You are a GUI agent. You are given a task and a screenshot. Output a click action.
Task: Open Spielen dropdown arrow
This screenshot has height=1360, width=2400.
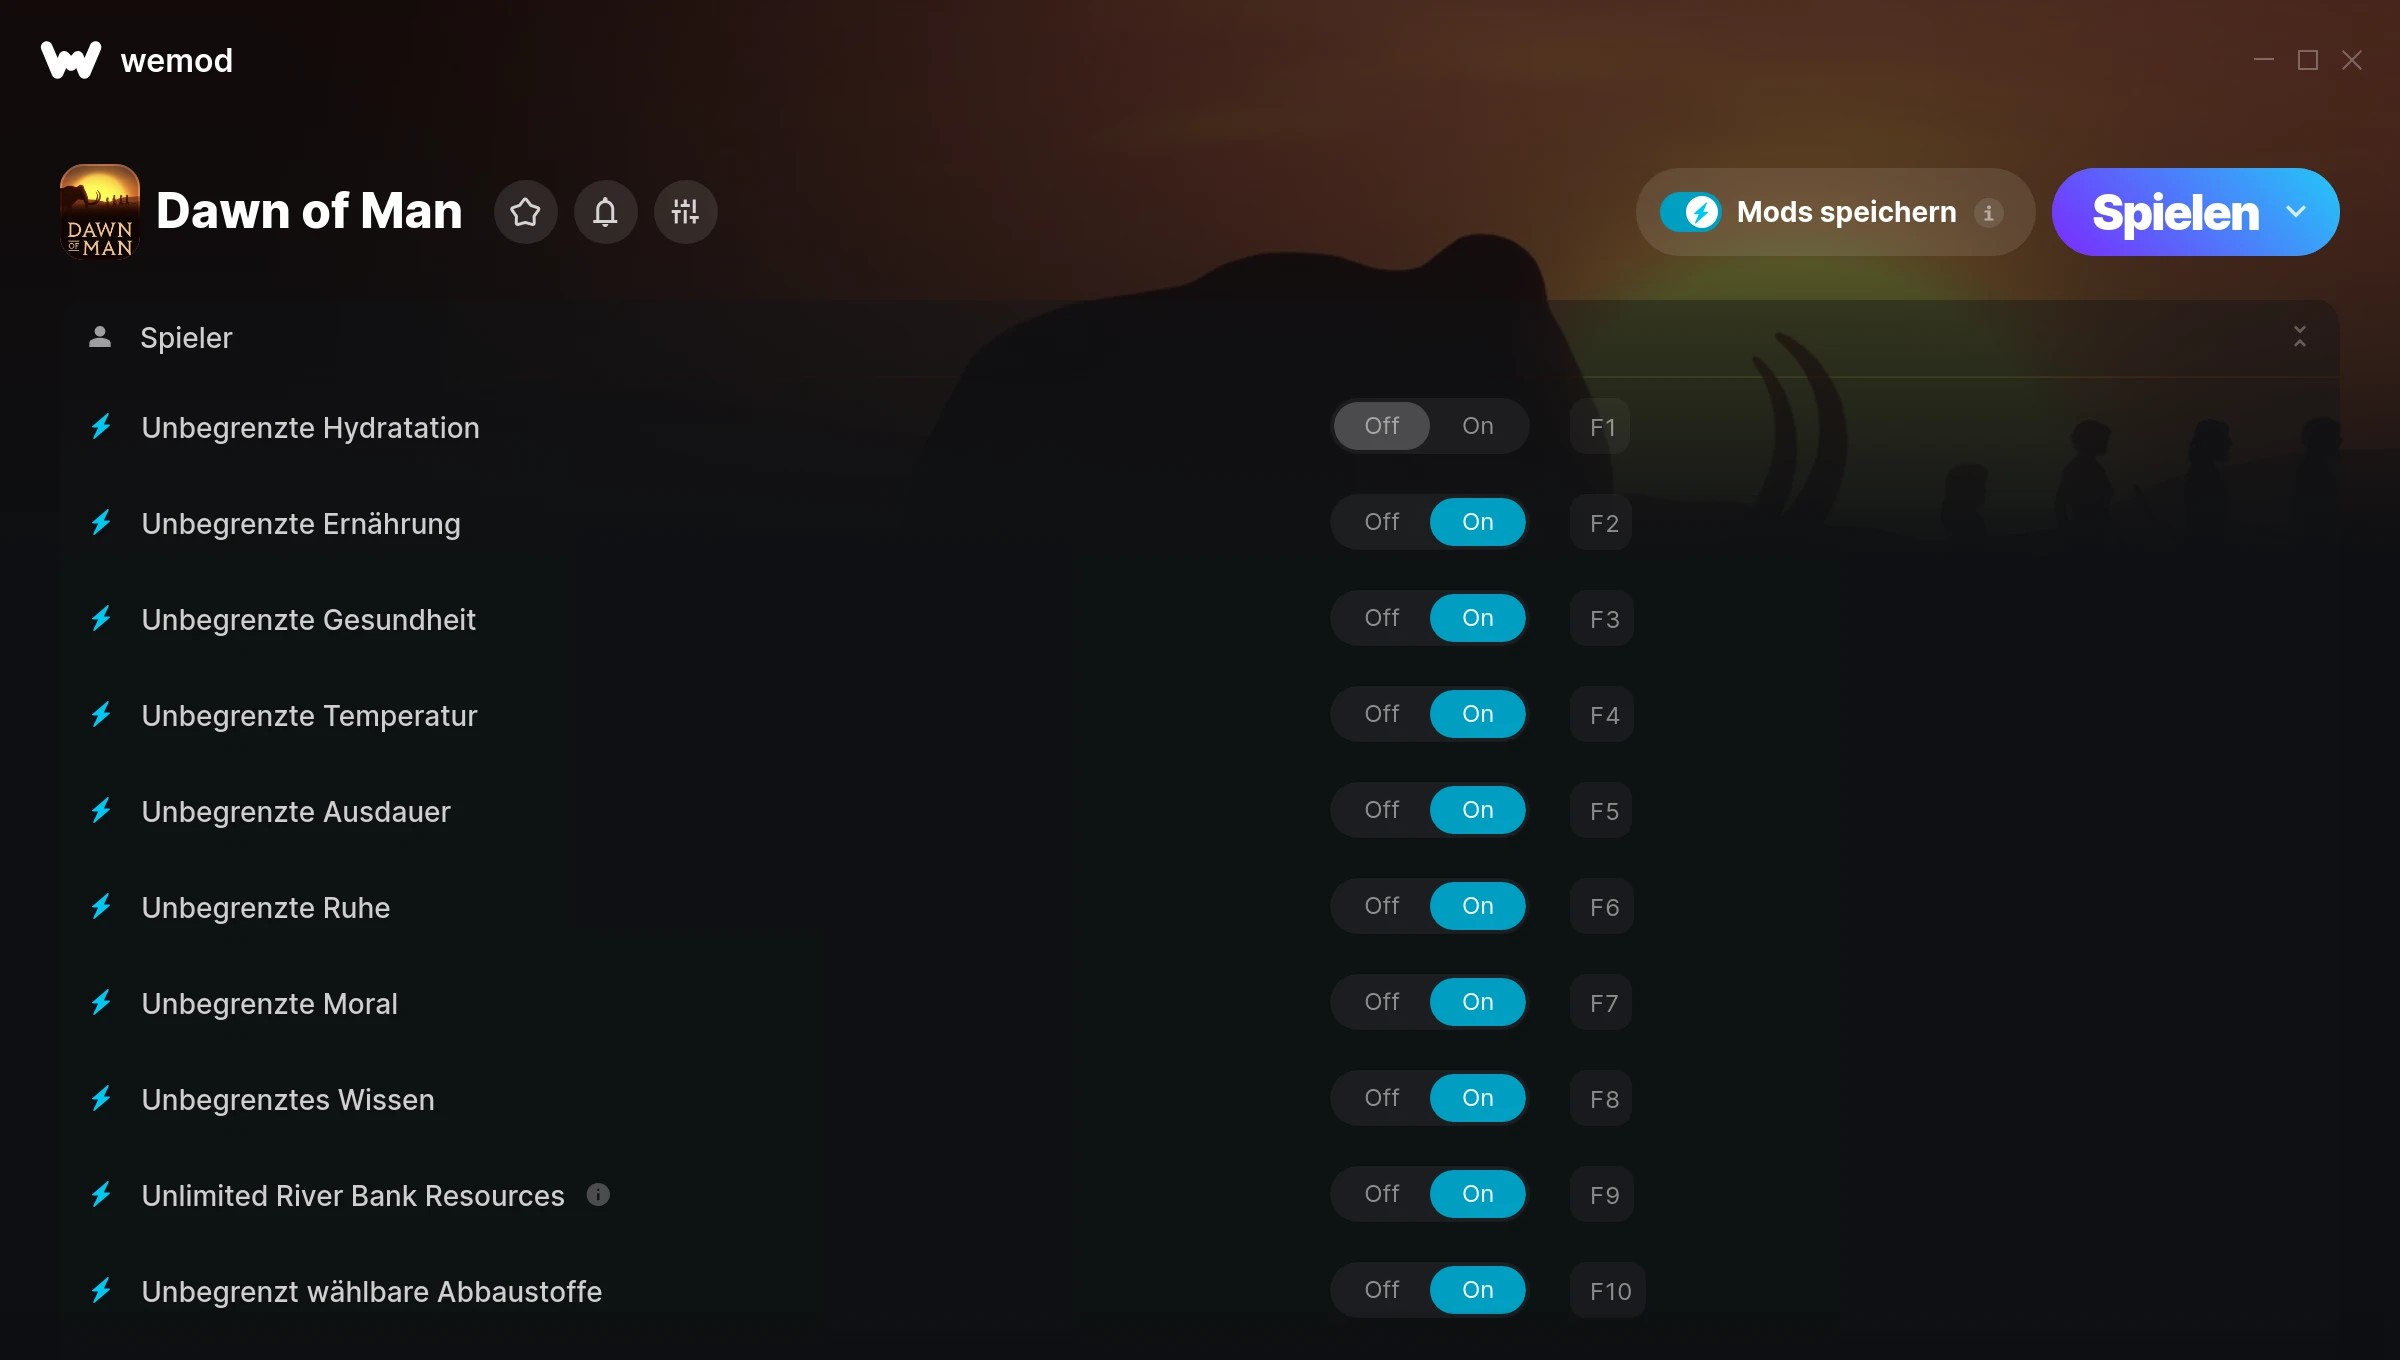click(2296, 212)
